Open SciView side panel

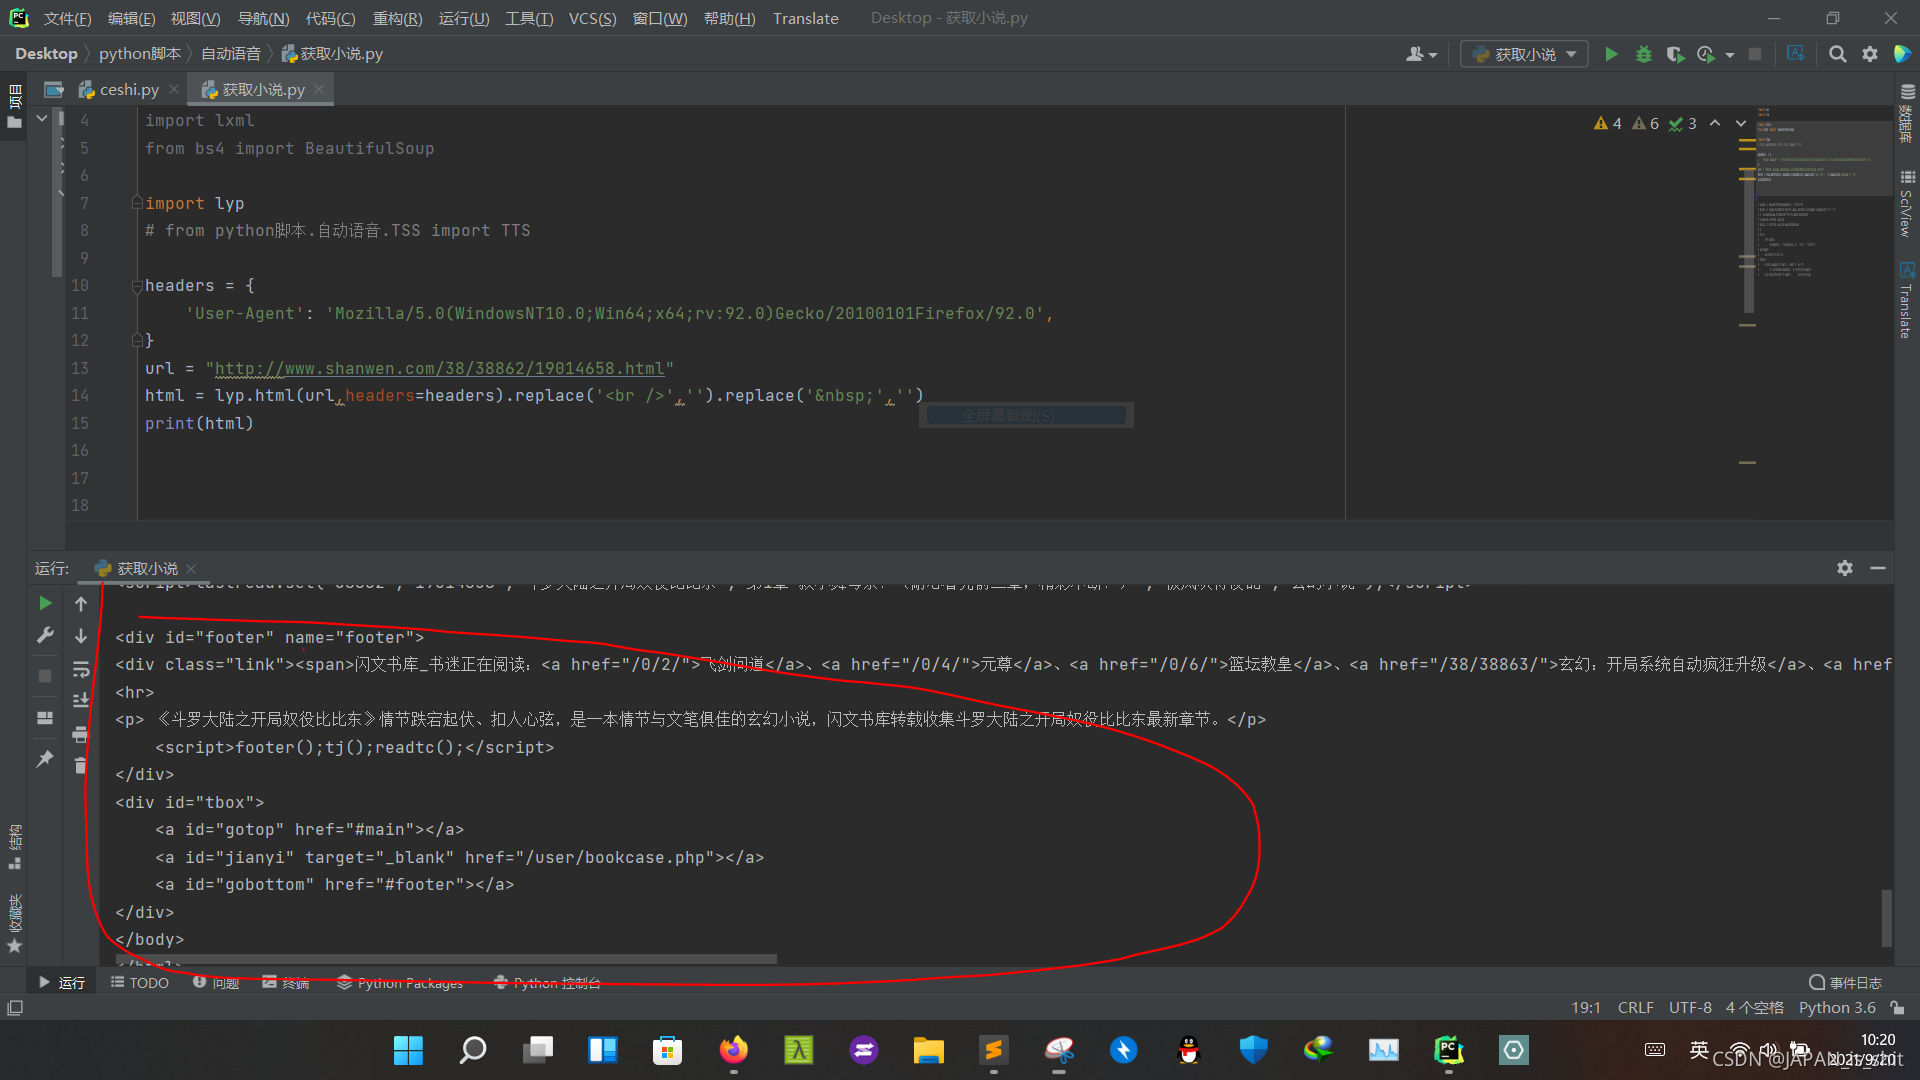(x=1907, y=202)
